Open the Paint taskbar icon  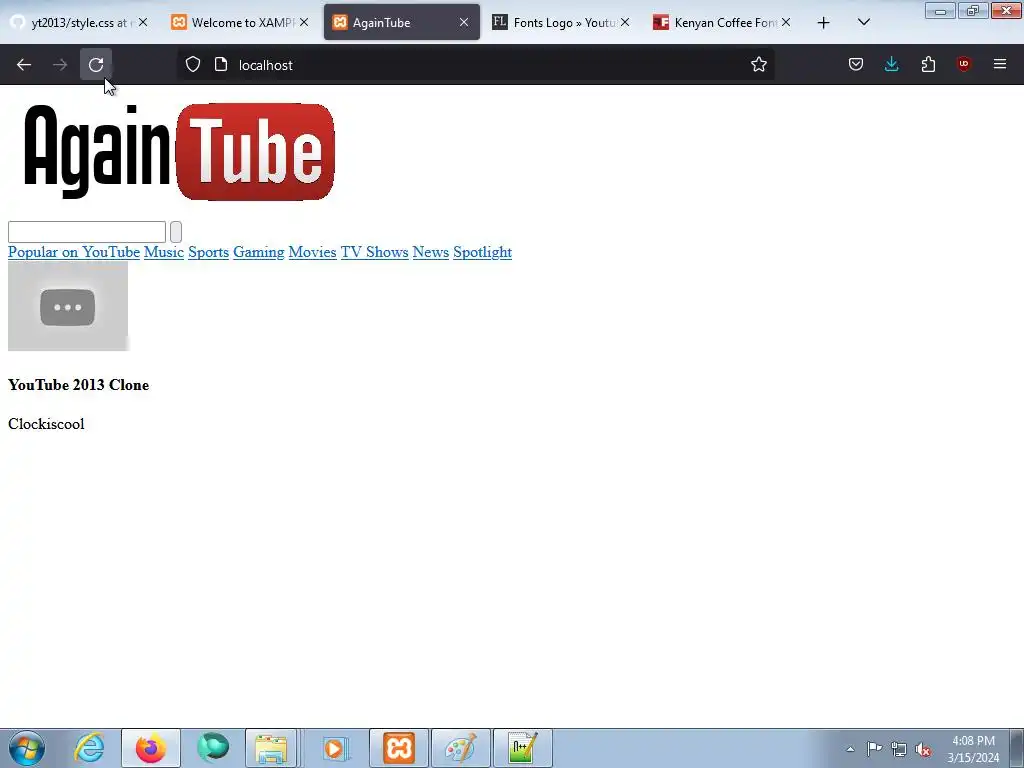click(x=460, y=748)
